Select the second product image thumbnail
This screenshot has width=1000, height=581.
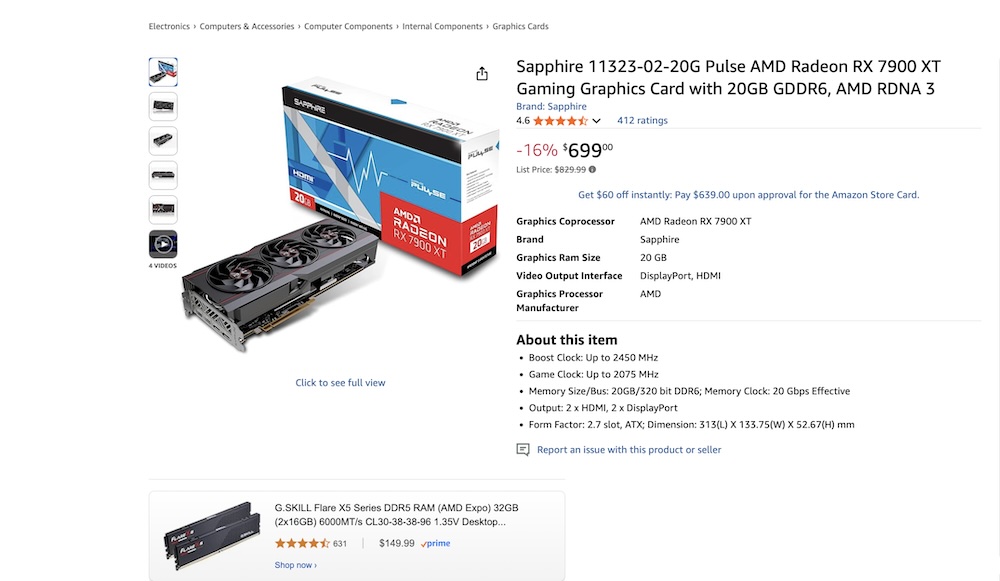(x=163, y=106)
